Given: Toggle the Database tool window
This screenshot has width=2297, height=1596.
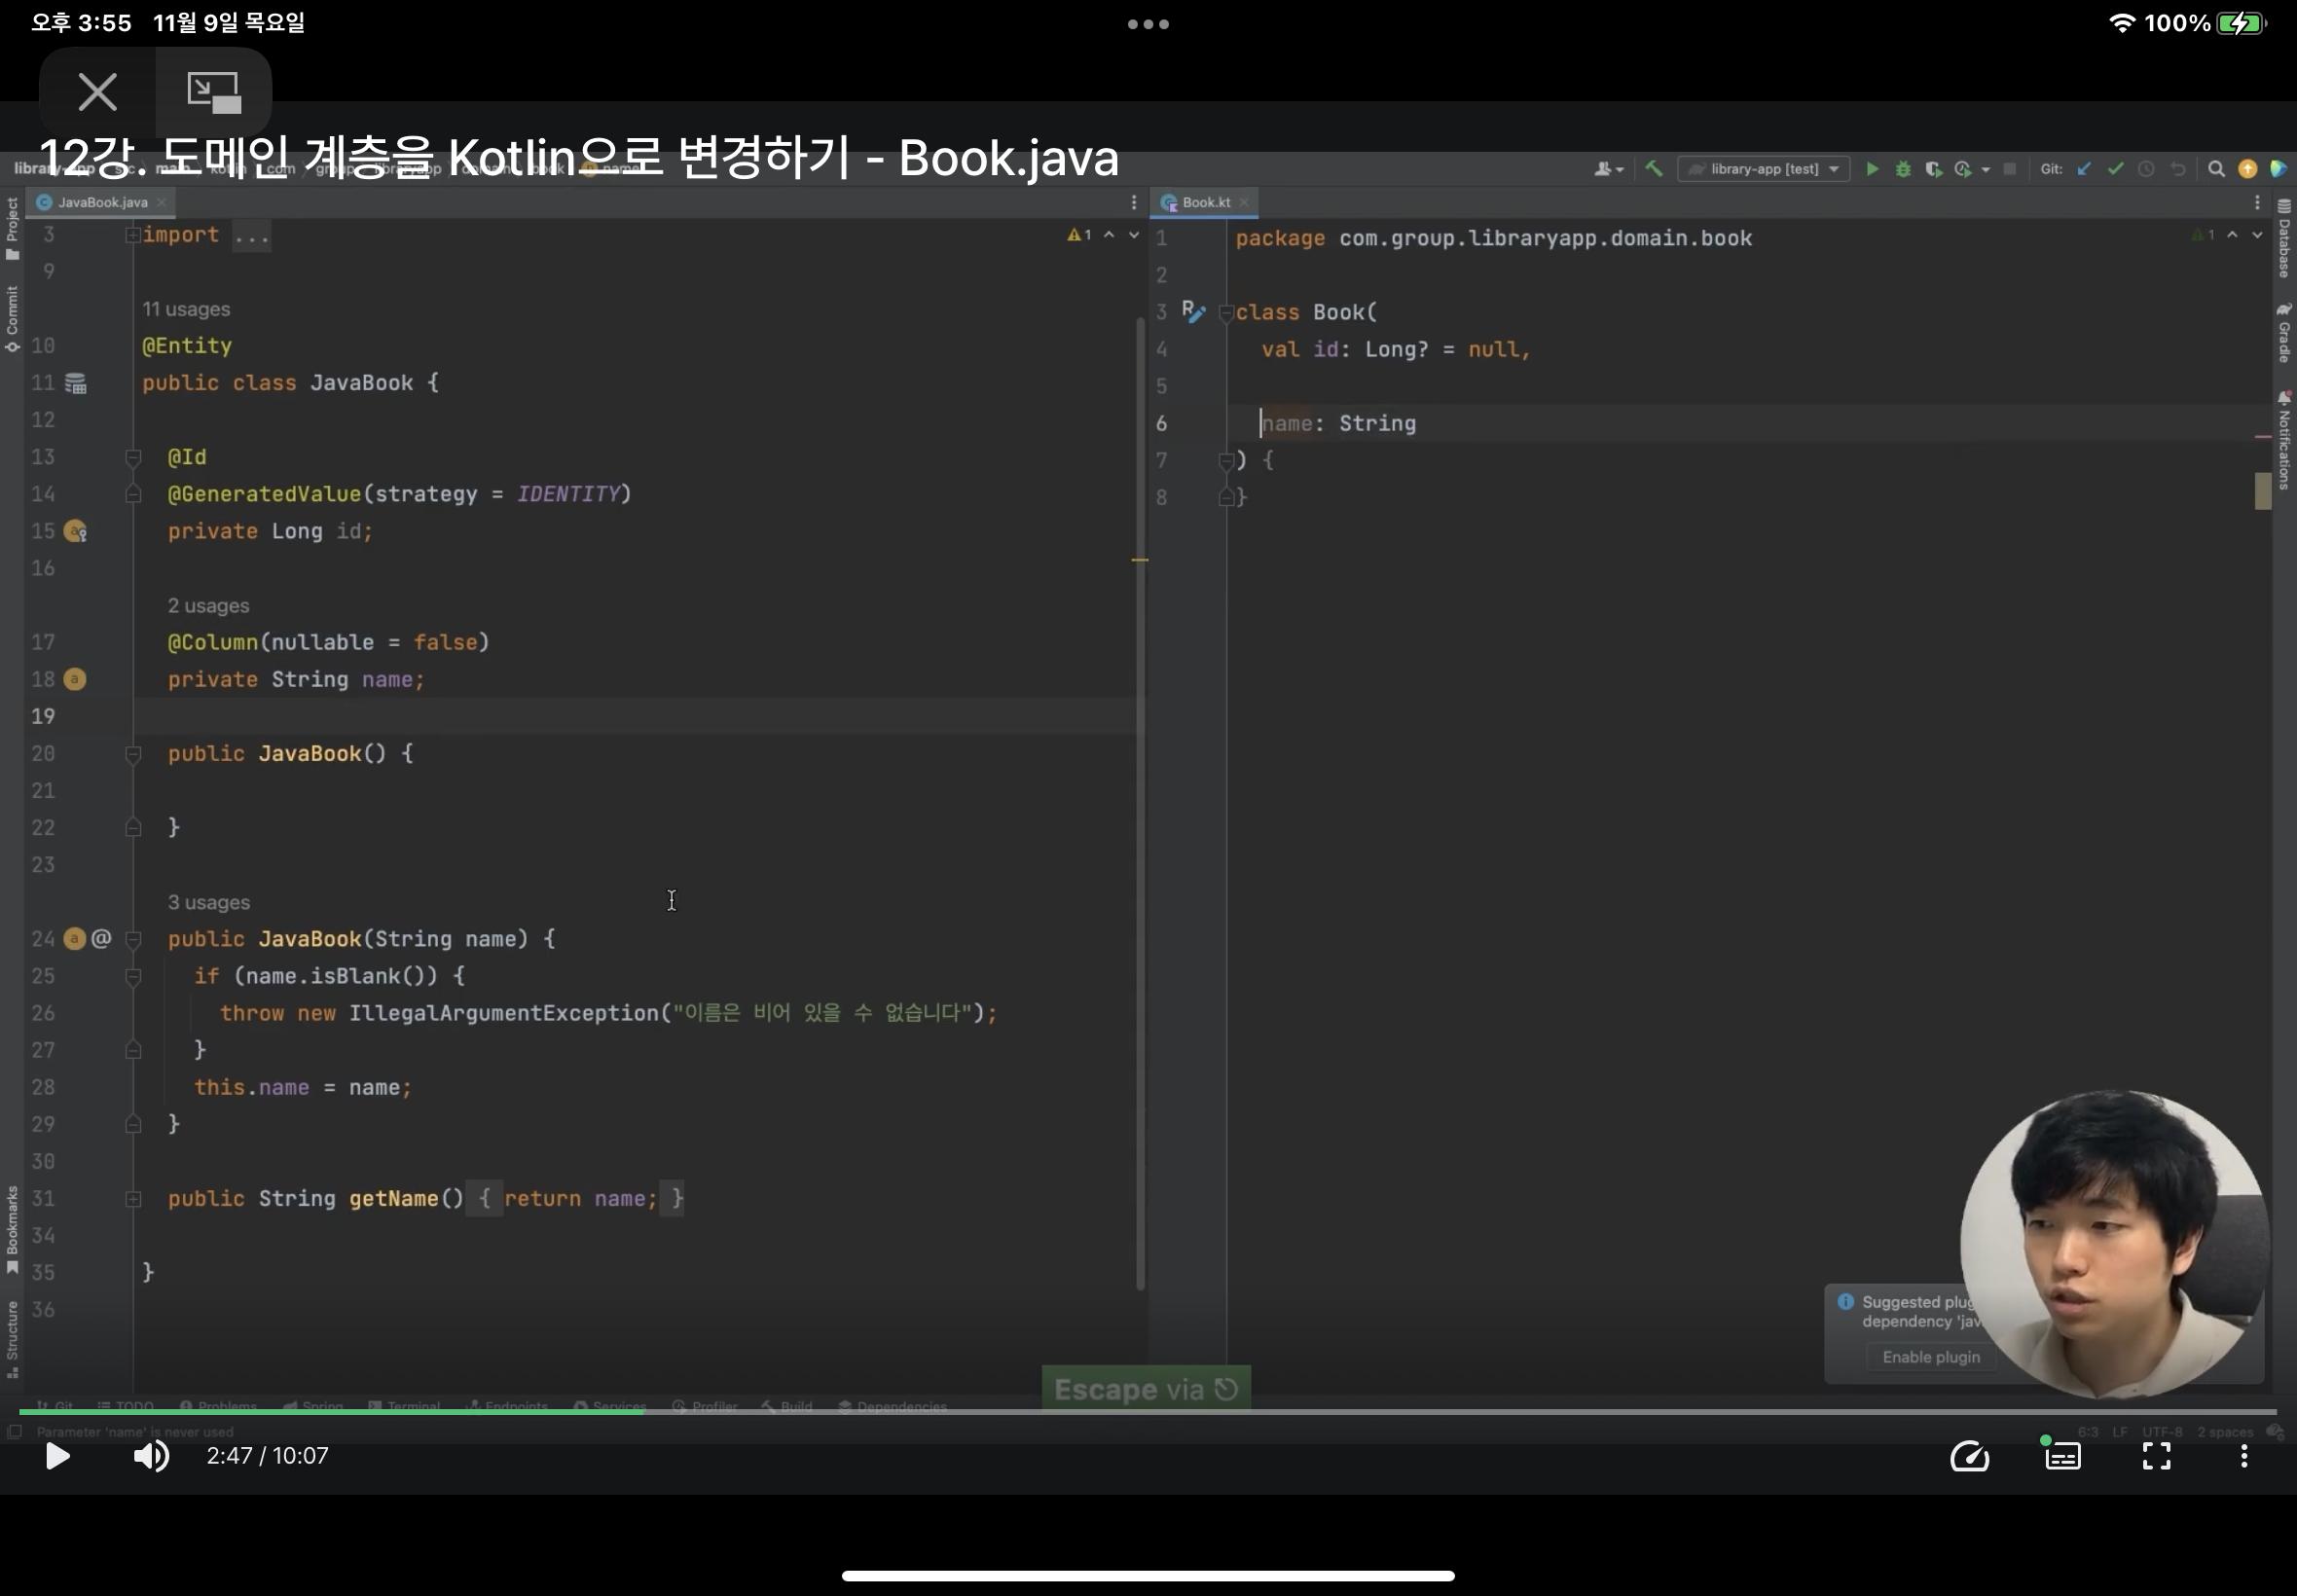Looking at the screenshot, I should [2284, 238].
